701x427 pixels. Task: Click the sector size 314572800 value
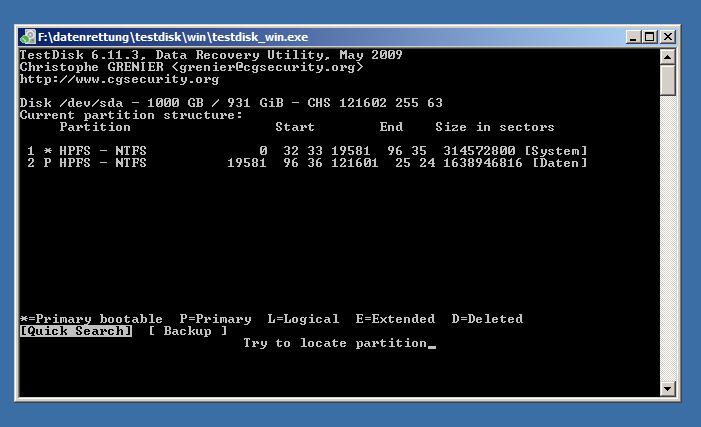(479, 151)
